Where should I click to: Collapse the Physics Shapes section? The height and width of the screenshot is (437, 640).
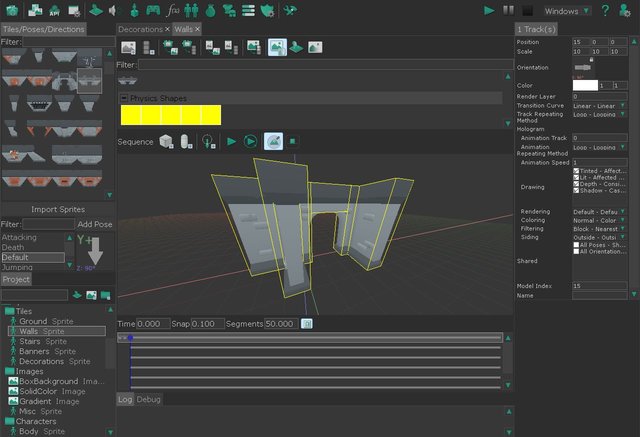pos(124,98)
